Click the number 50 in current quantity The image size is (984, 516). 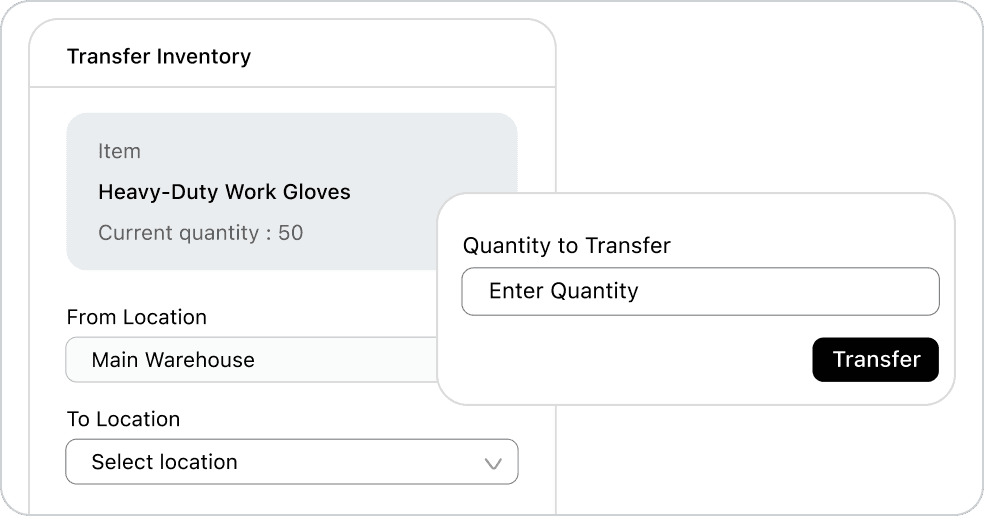tap(290, 233)
